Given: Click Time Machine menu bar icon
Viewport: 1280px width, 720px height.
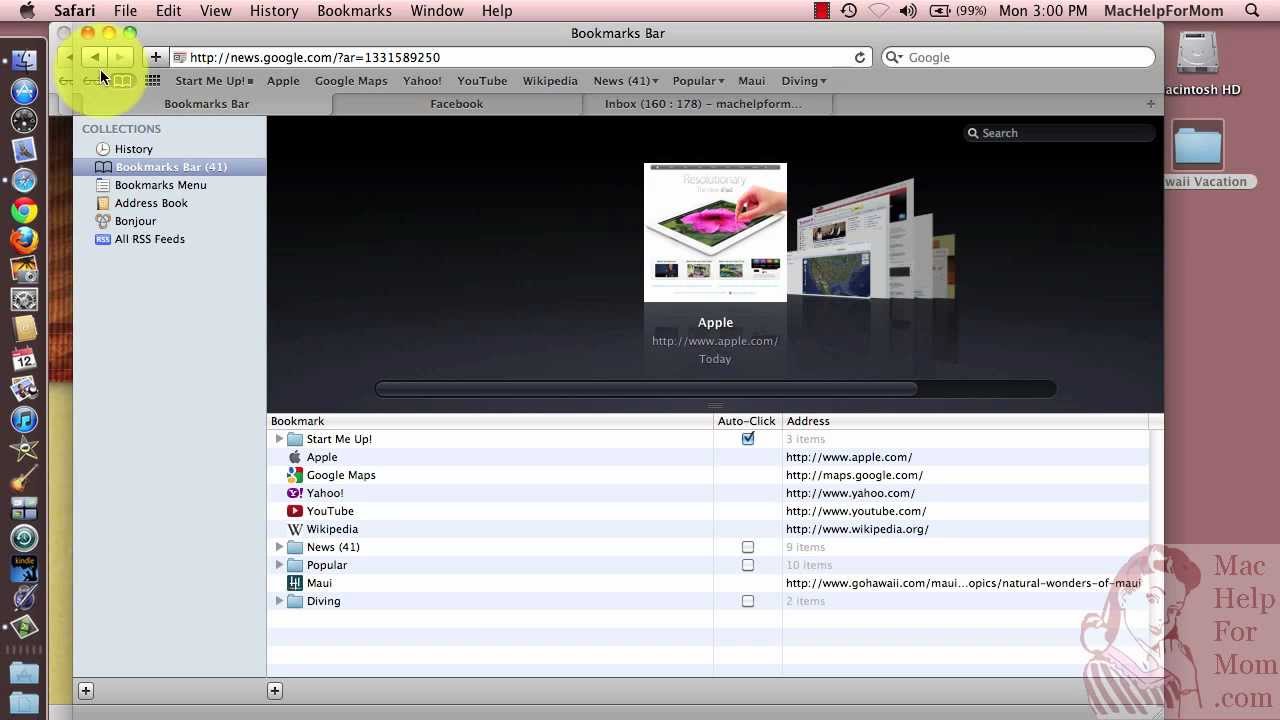Looking at the screenshot, I should point(849,11).
